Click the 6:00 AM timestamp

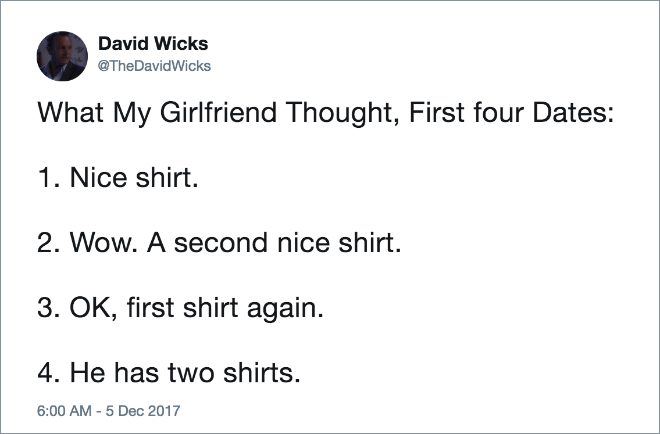point(64,410)
